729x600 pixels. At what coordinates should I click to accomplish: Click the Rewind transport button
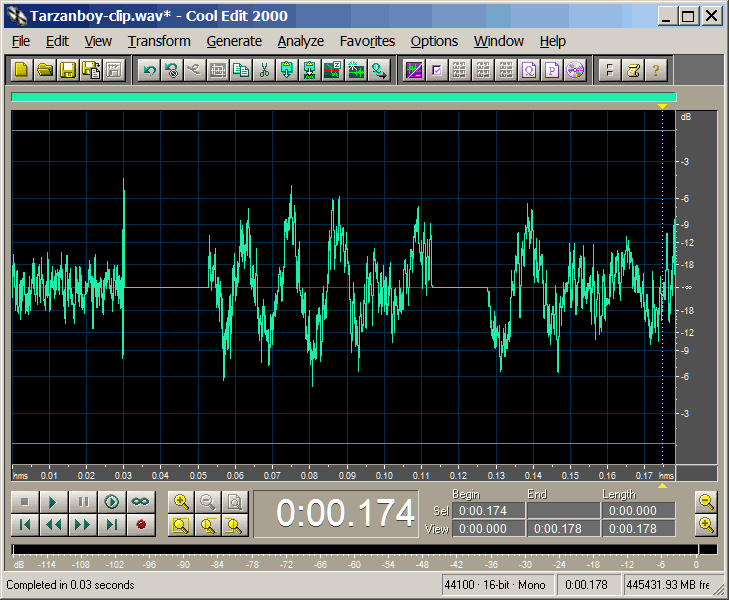[53, 525]
